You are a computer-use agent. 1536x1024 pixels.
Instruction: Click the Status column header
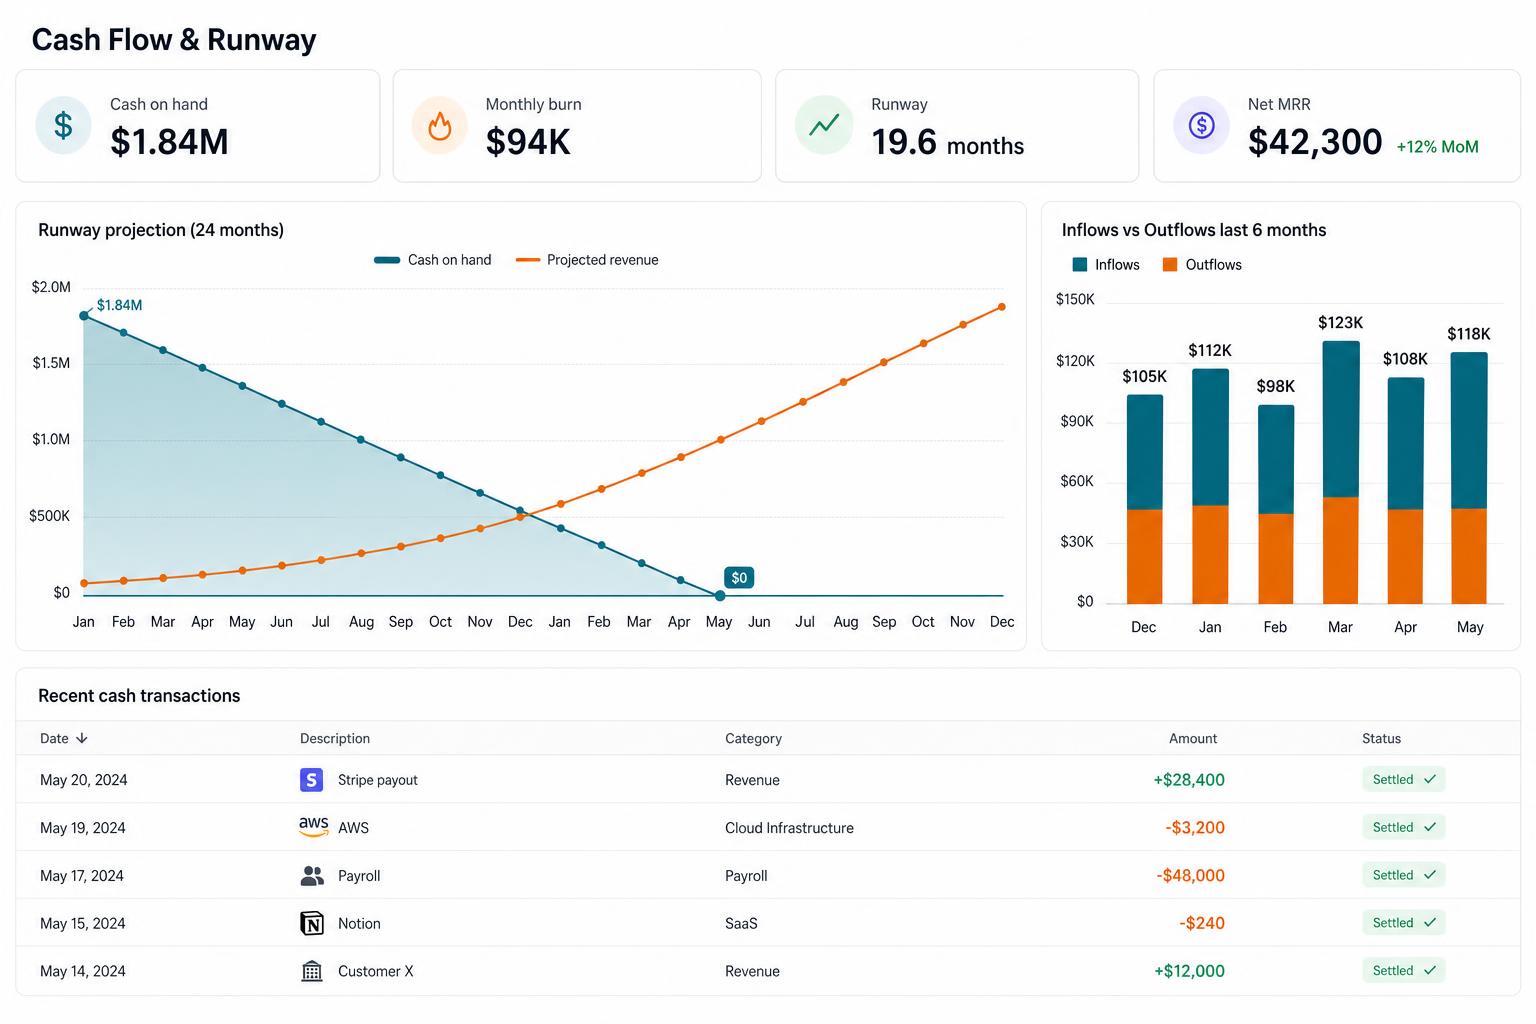pos(1381,738)
